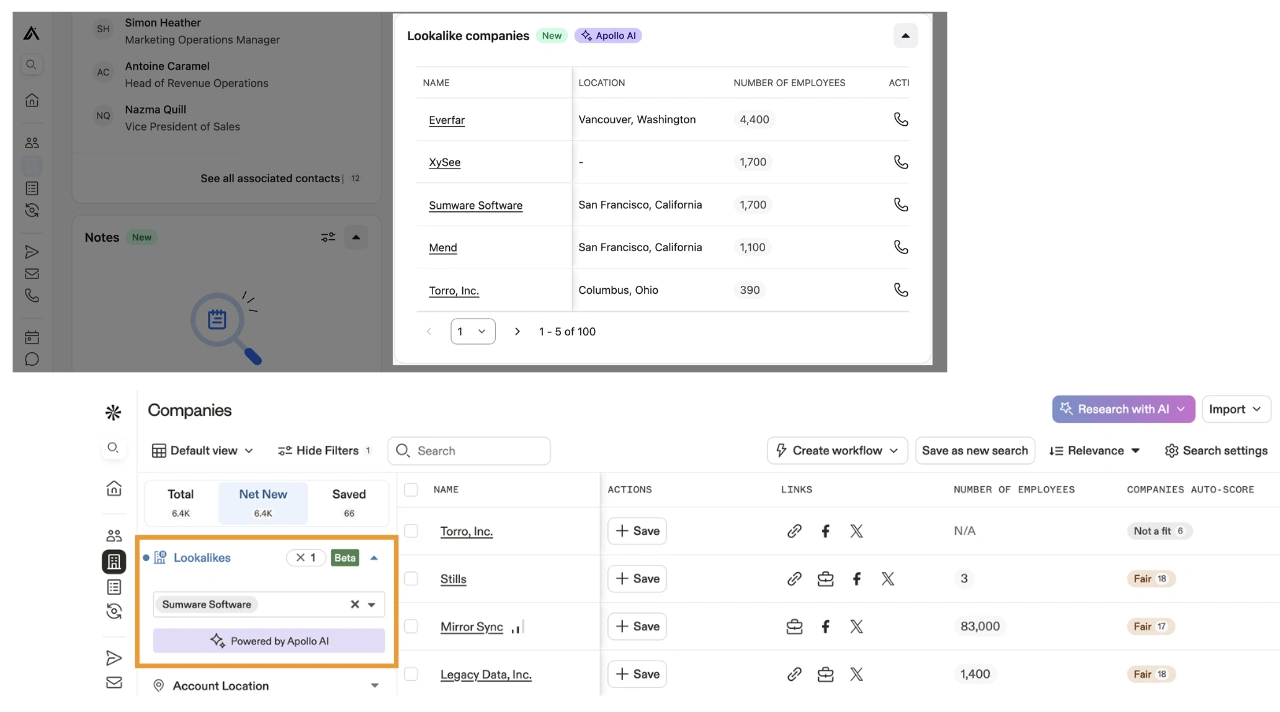Open Facebook icon in Stills row
The width and height of the screenshot is (1280, 712).
pos(856,579)
